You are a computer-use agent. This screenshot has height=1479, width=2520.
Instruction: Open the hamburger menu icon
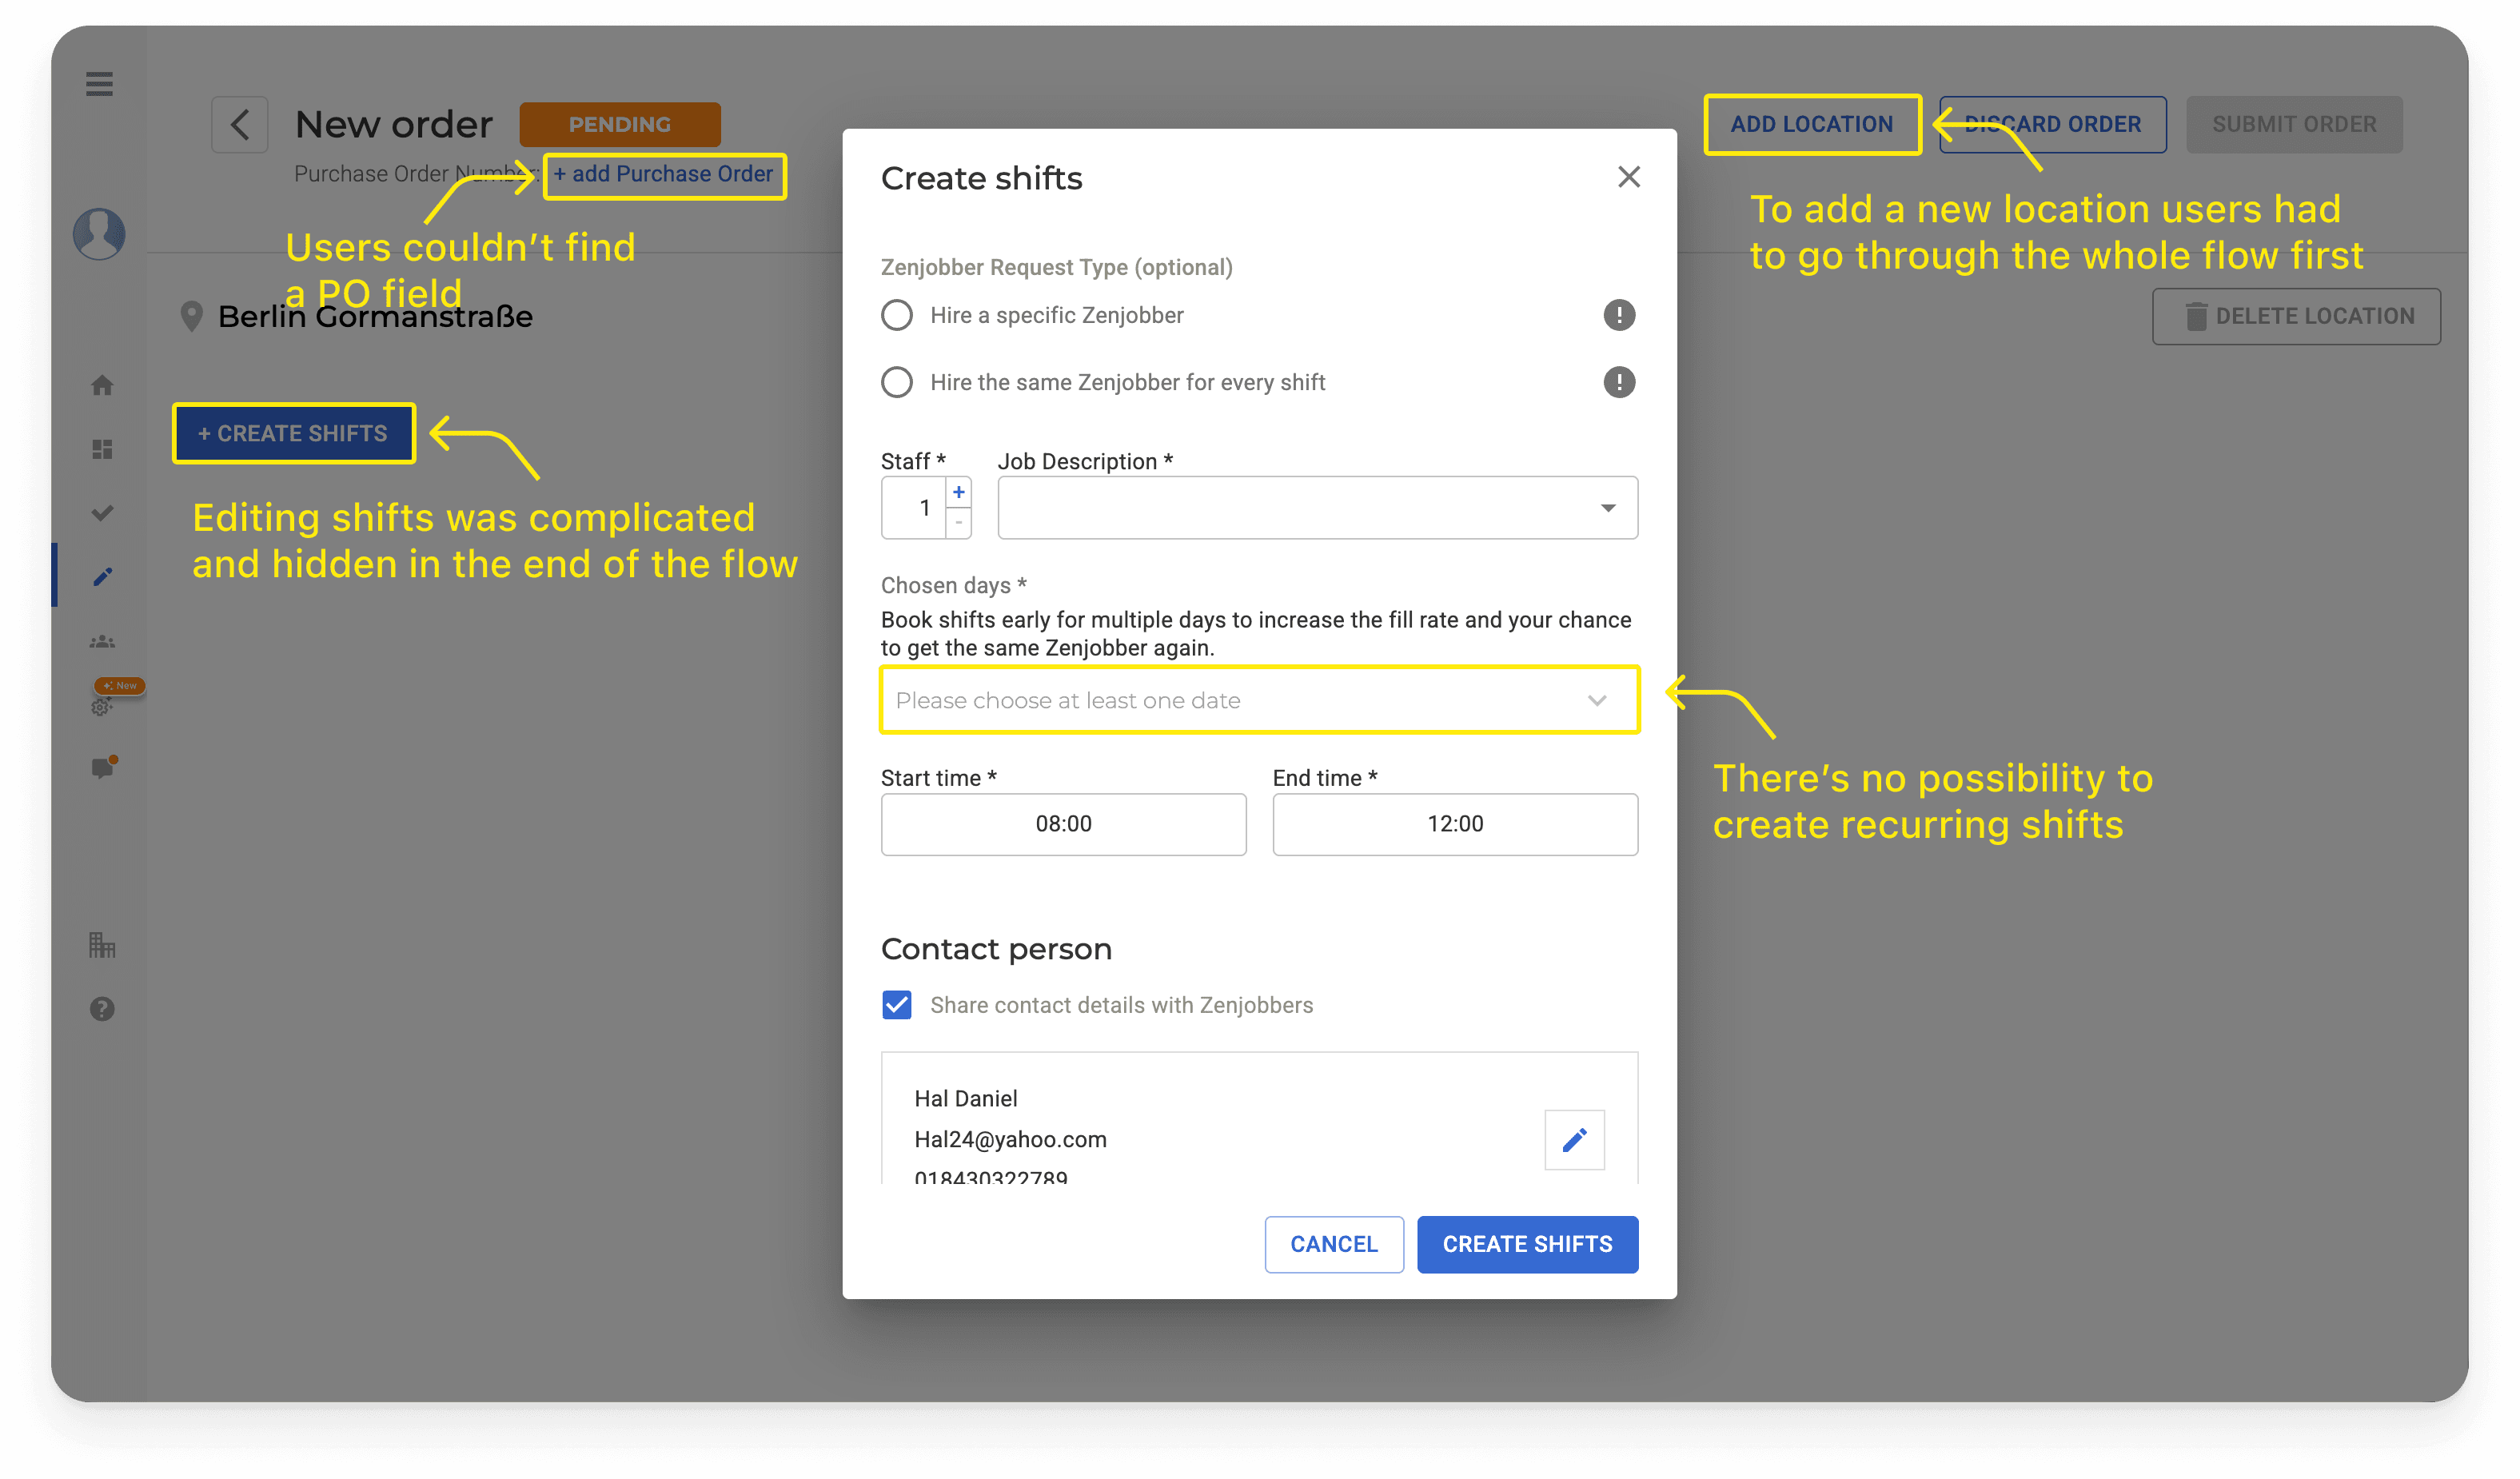coord(99,84)
